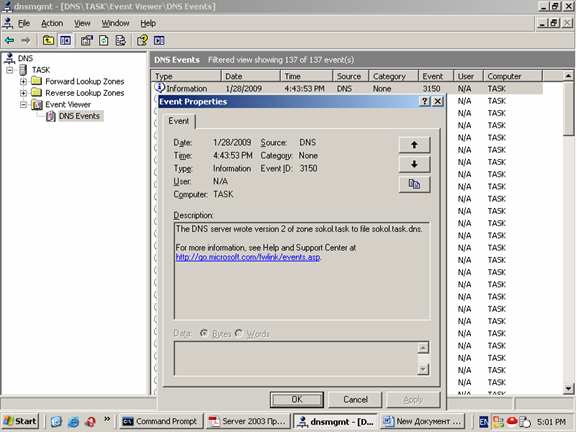Sort events by Time column header
The image size is (577, 433).
click(x=306, y=76)
